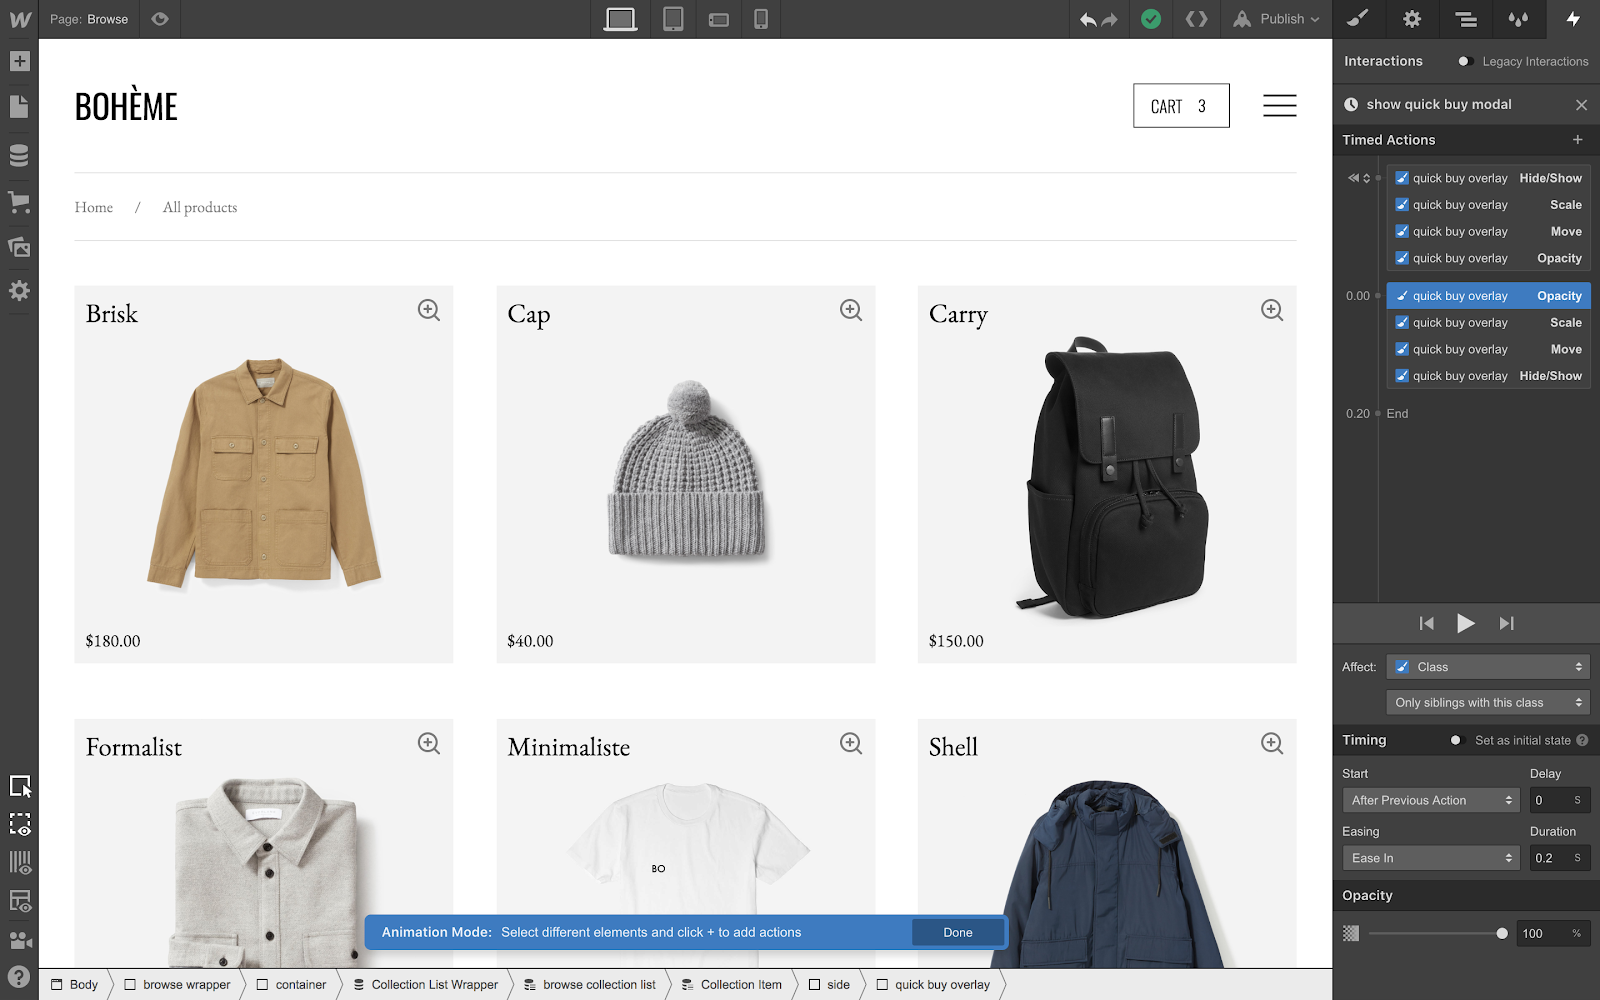1600x1000 pixels.
Task: Open the Ecommerce panel
Action: pos(19,201)
